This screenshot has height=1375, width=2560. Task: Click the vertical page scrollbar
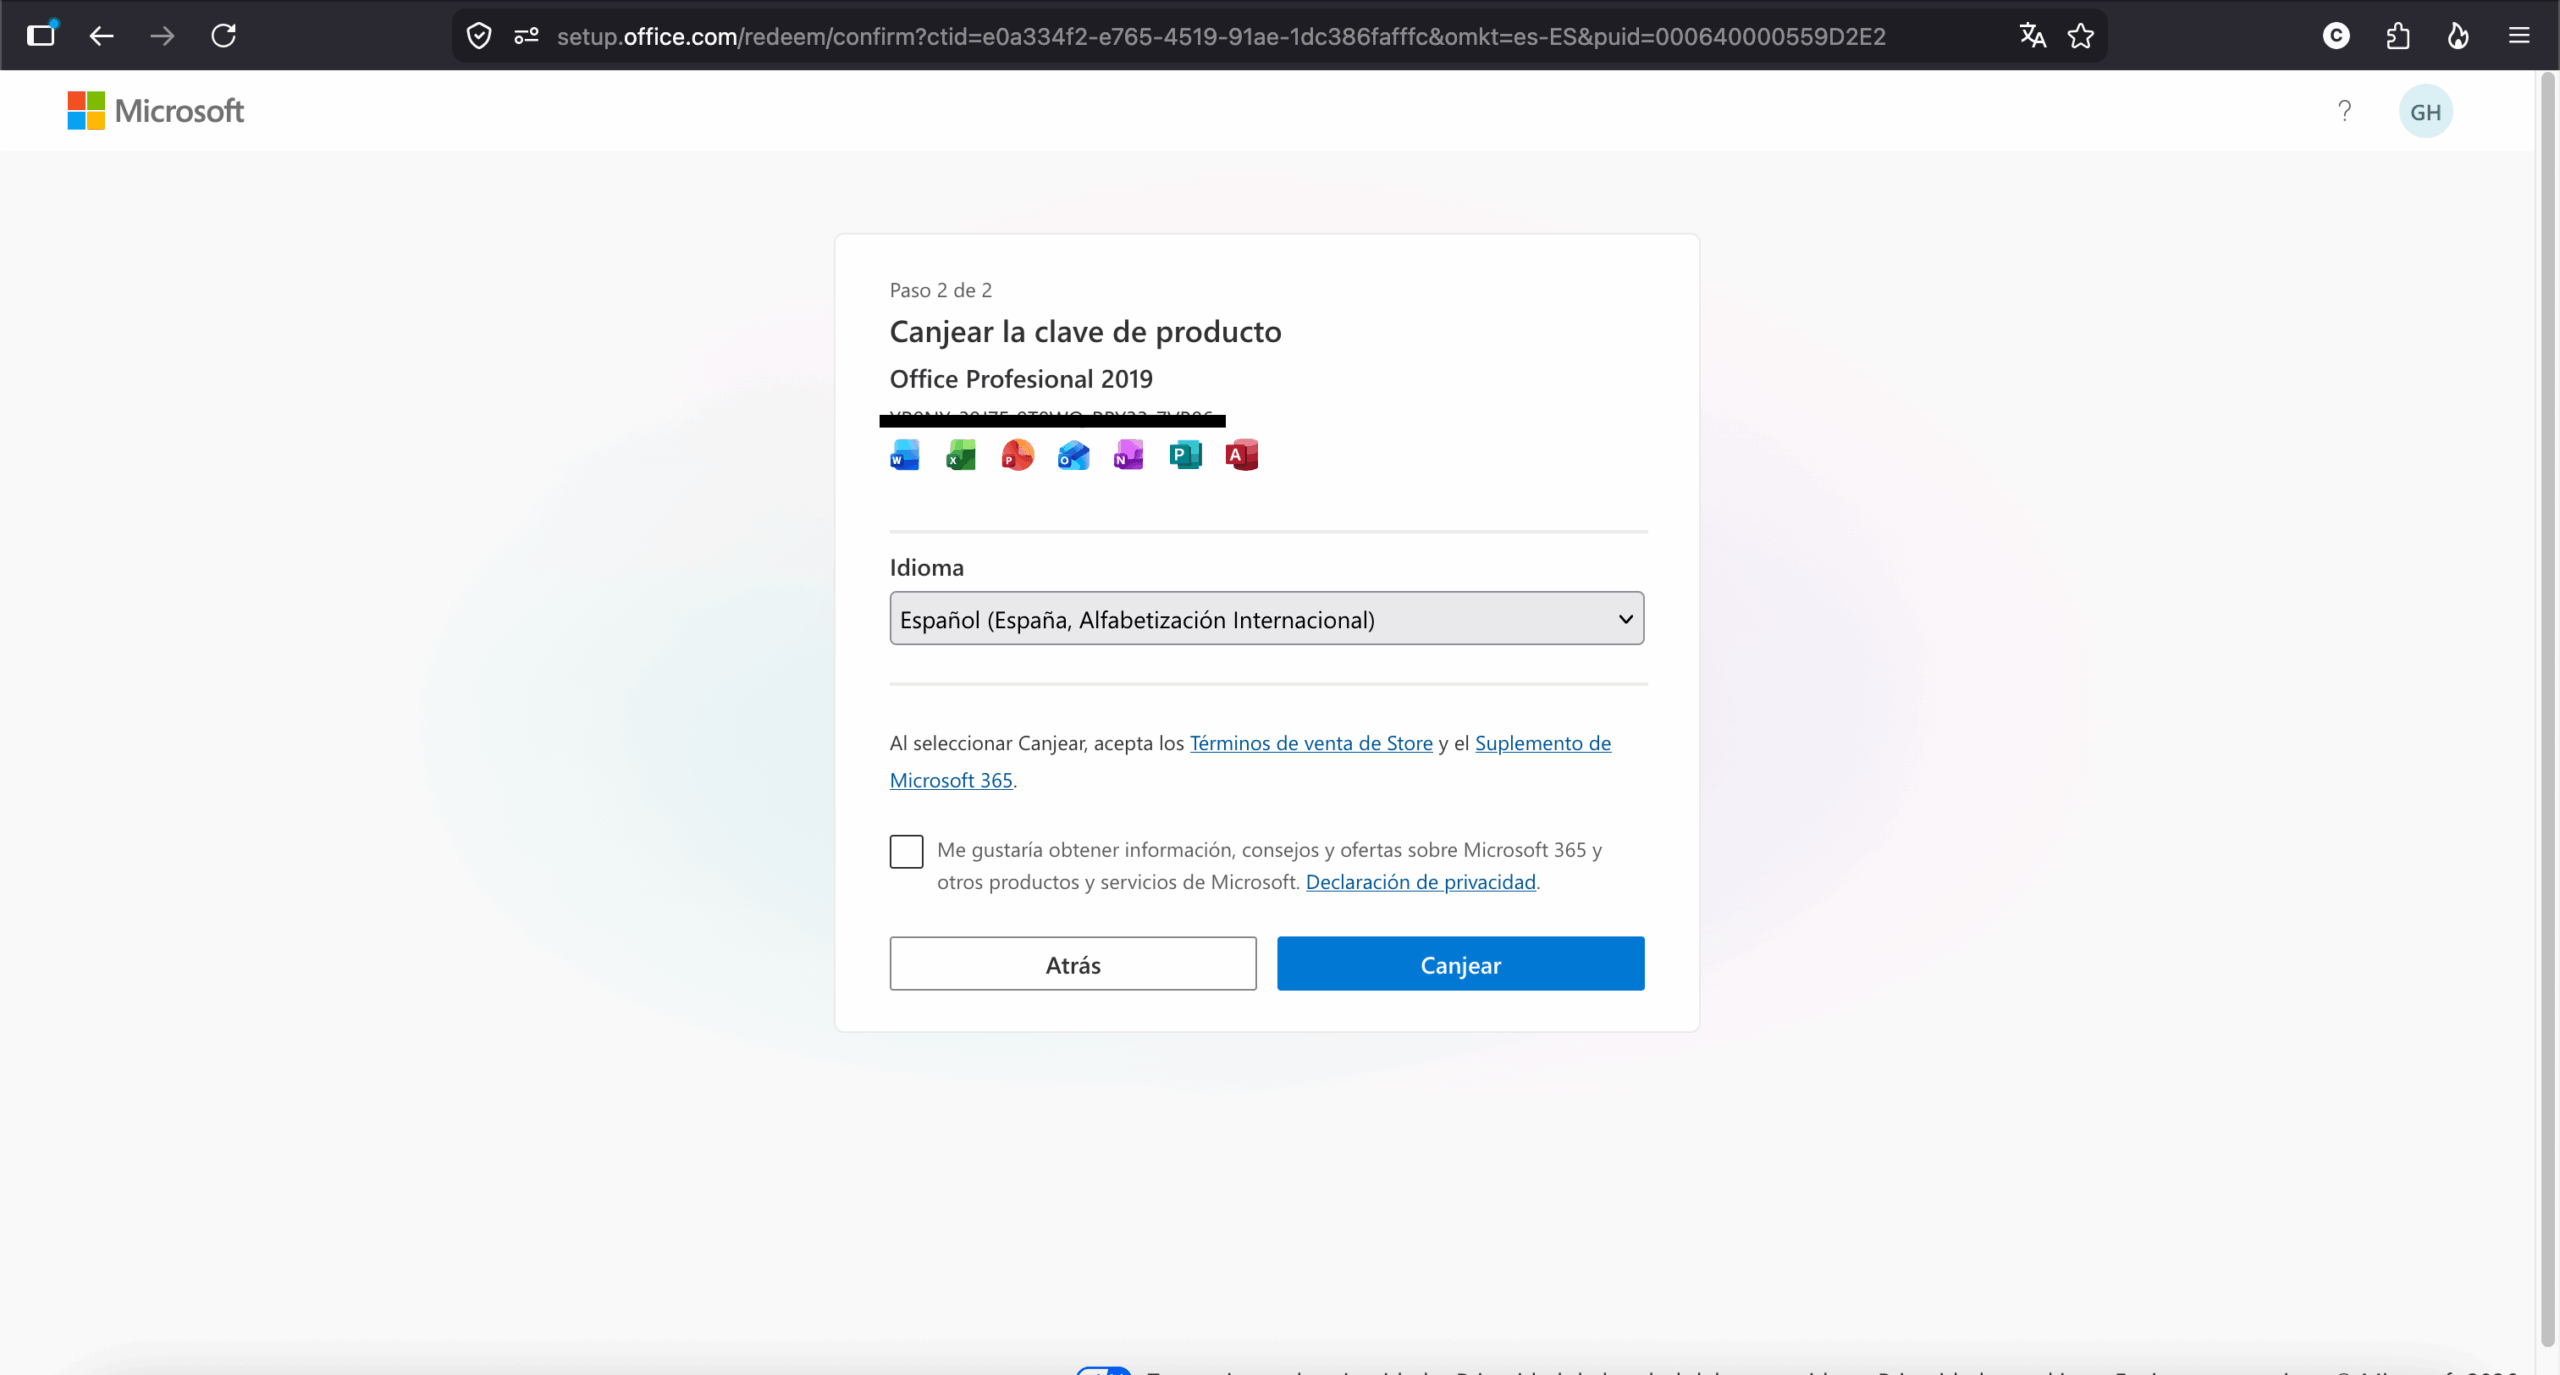[2548, 710]
